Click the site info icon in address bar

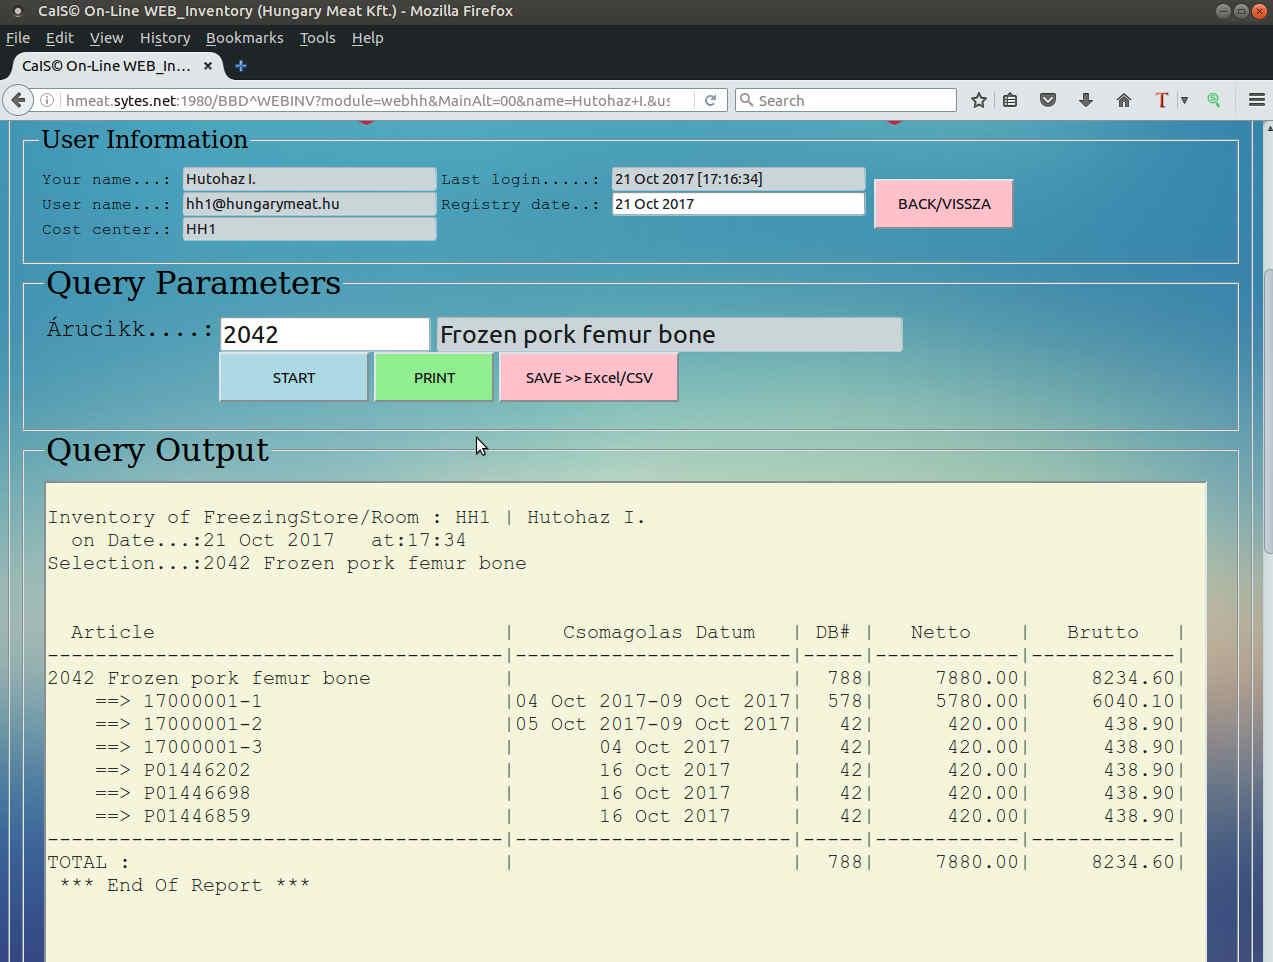pyautogui.click(x=46, y=100)
